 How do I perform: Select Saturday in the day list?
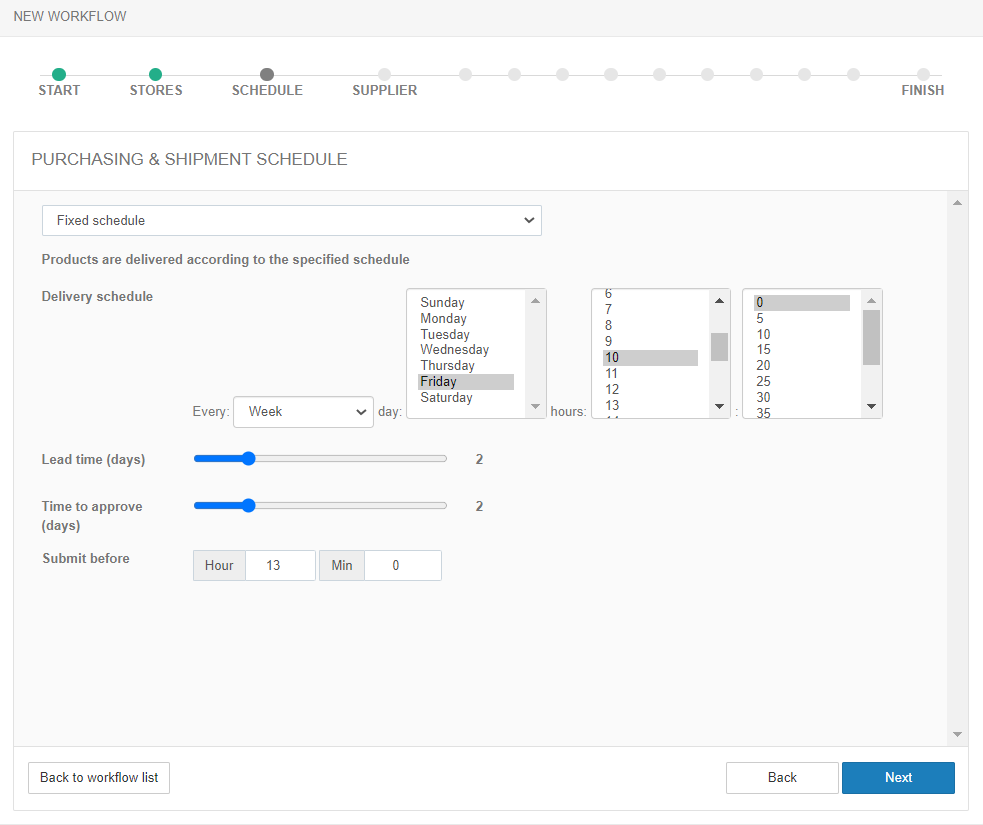click(x=446, y=397)
